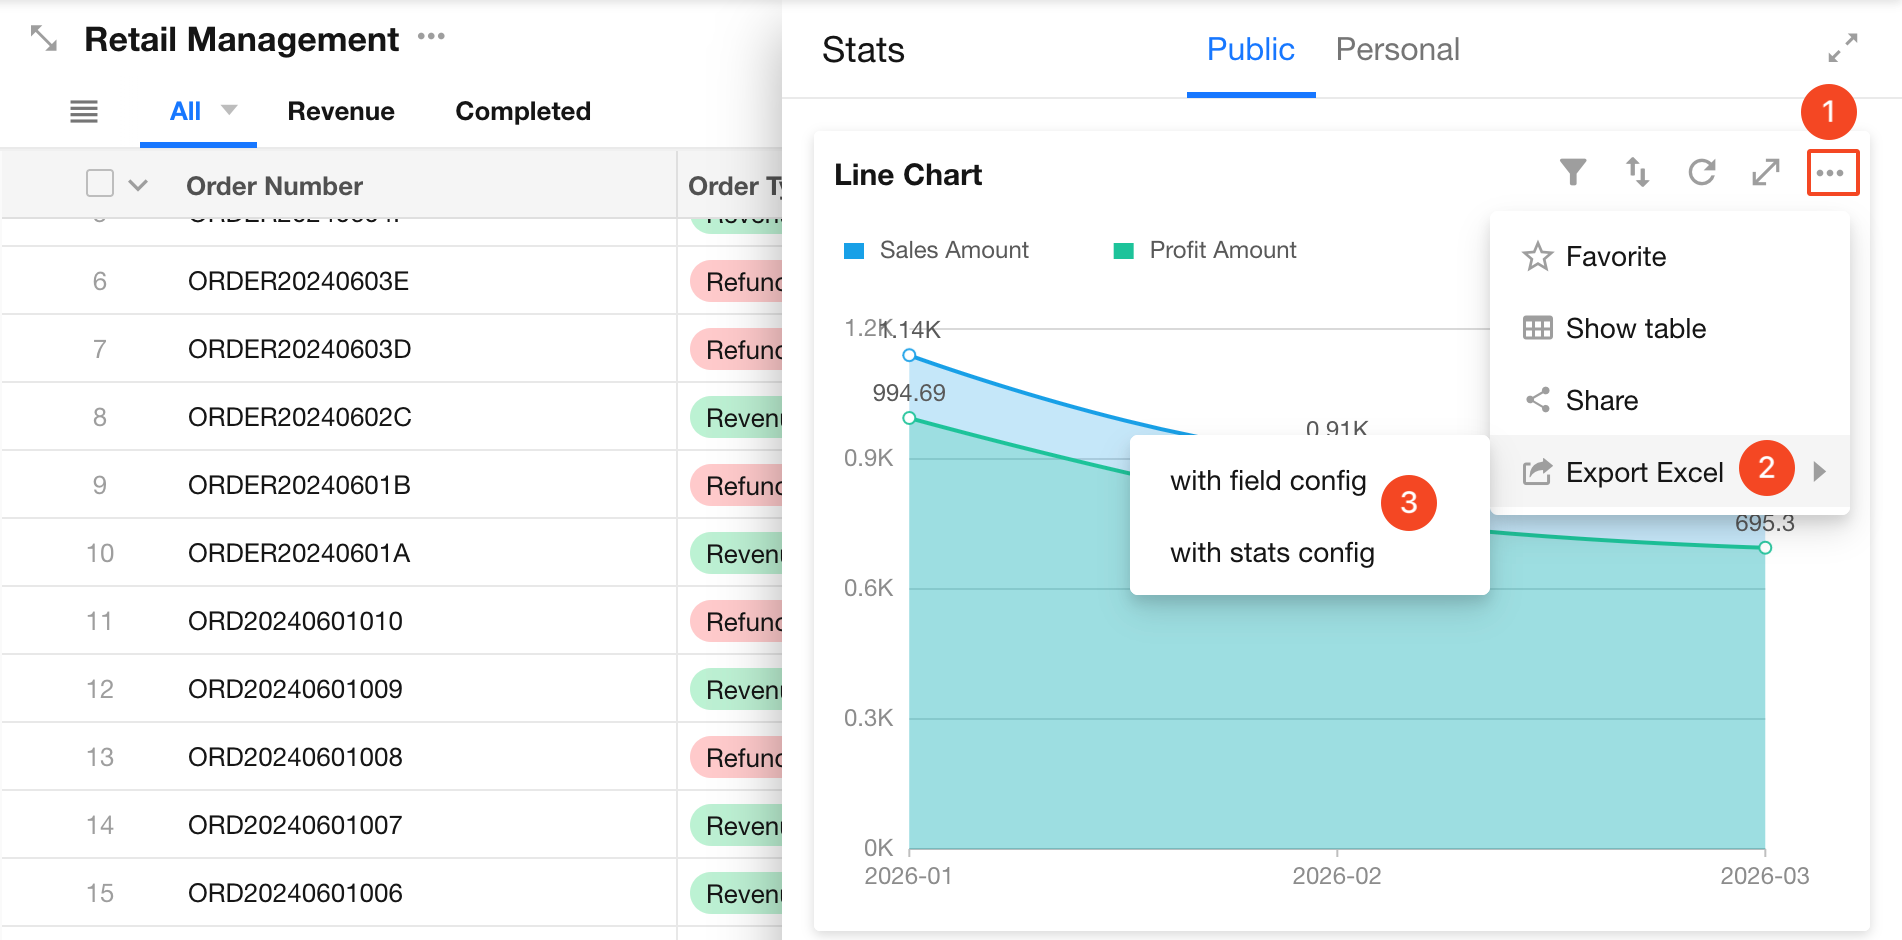Open Retail Management more options ellipsis
The image size is (1902, 940).
click(431, 37)
